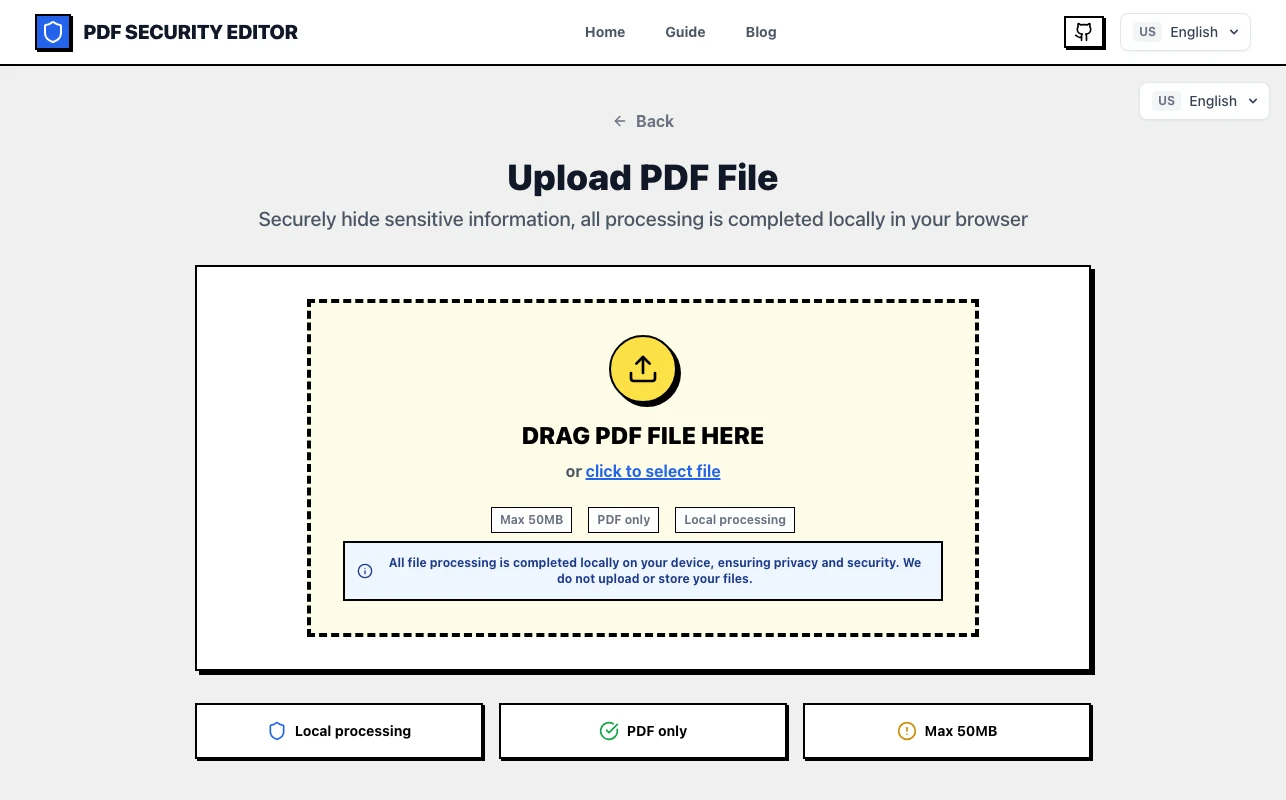
Task: Click the local privacy notice text box
Action: click(x=643, y=571)
